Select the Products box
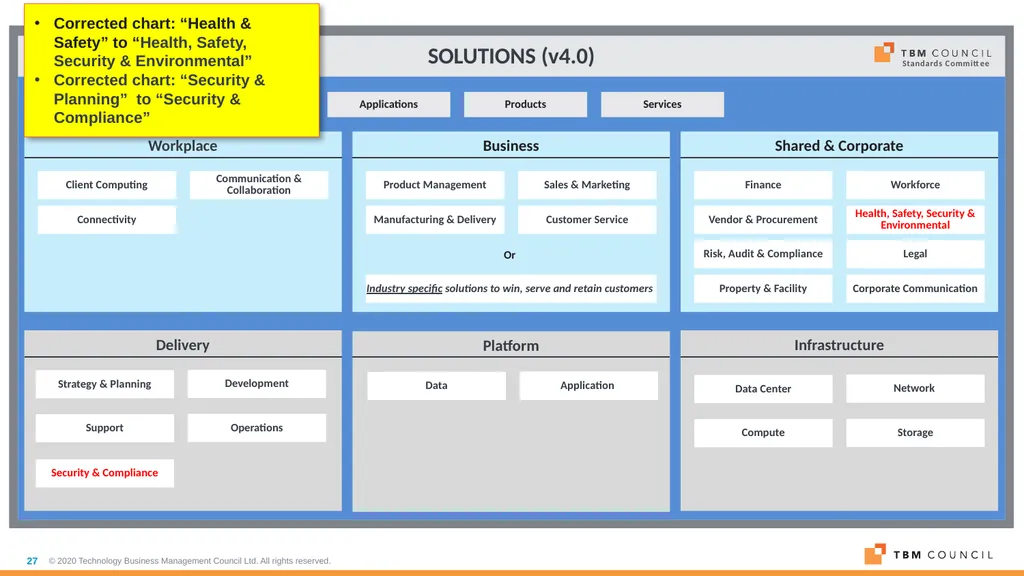This screenshot has width=1024, height=576. [525, 104]
